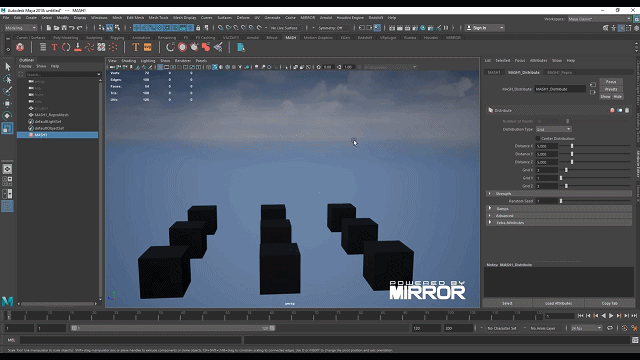Image resolution: width=640 pixels, height=360 pixels.
Task: Activate the Rotate tool
Action: (7, 116)
